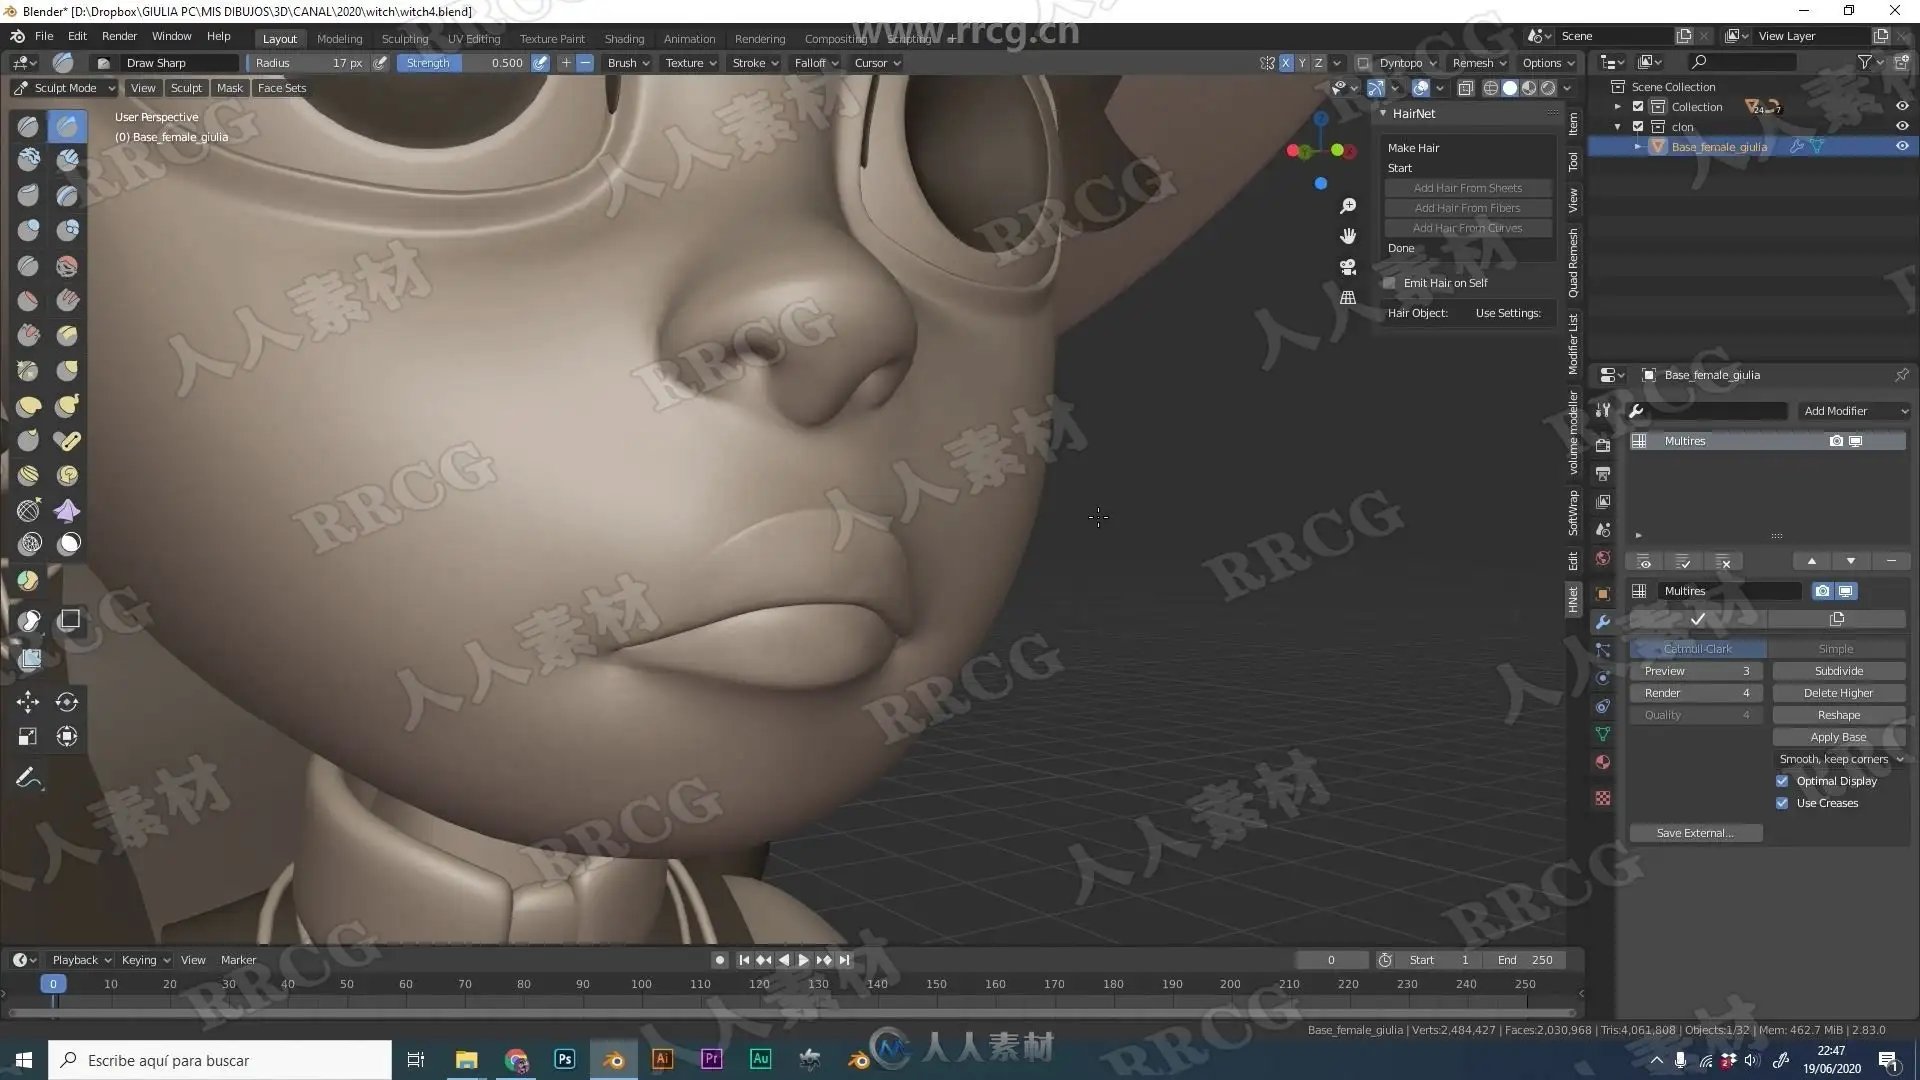Image resolution: width=1920 pixels, height=1080 pixels.
Task: Click the Subdivide button
Action: point(1838,671)
